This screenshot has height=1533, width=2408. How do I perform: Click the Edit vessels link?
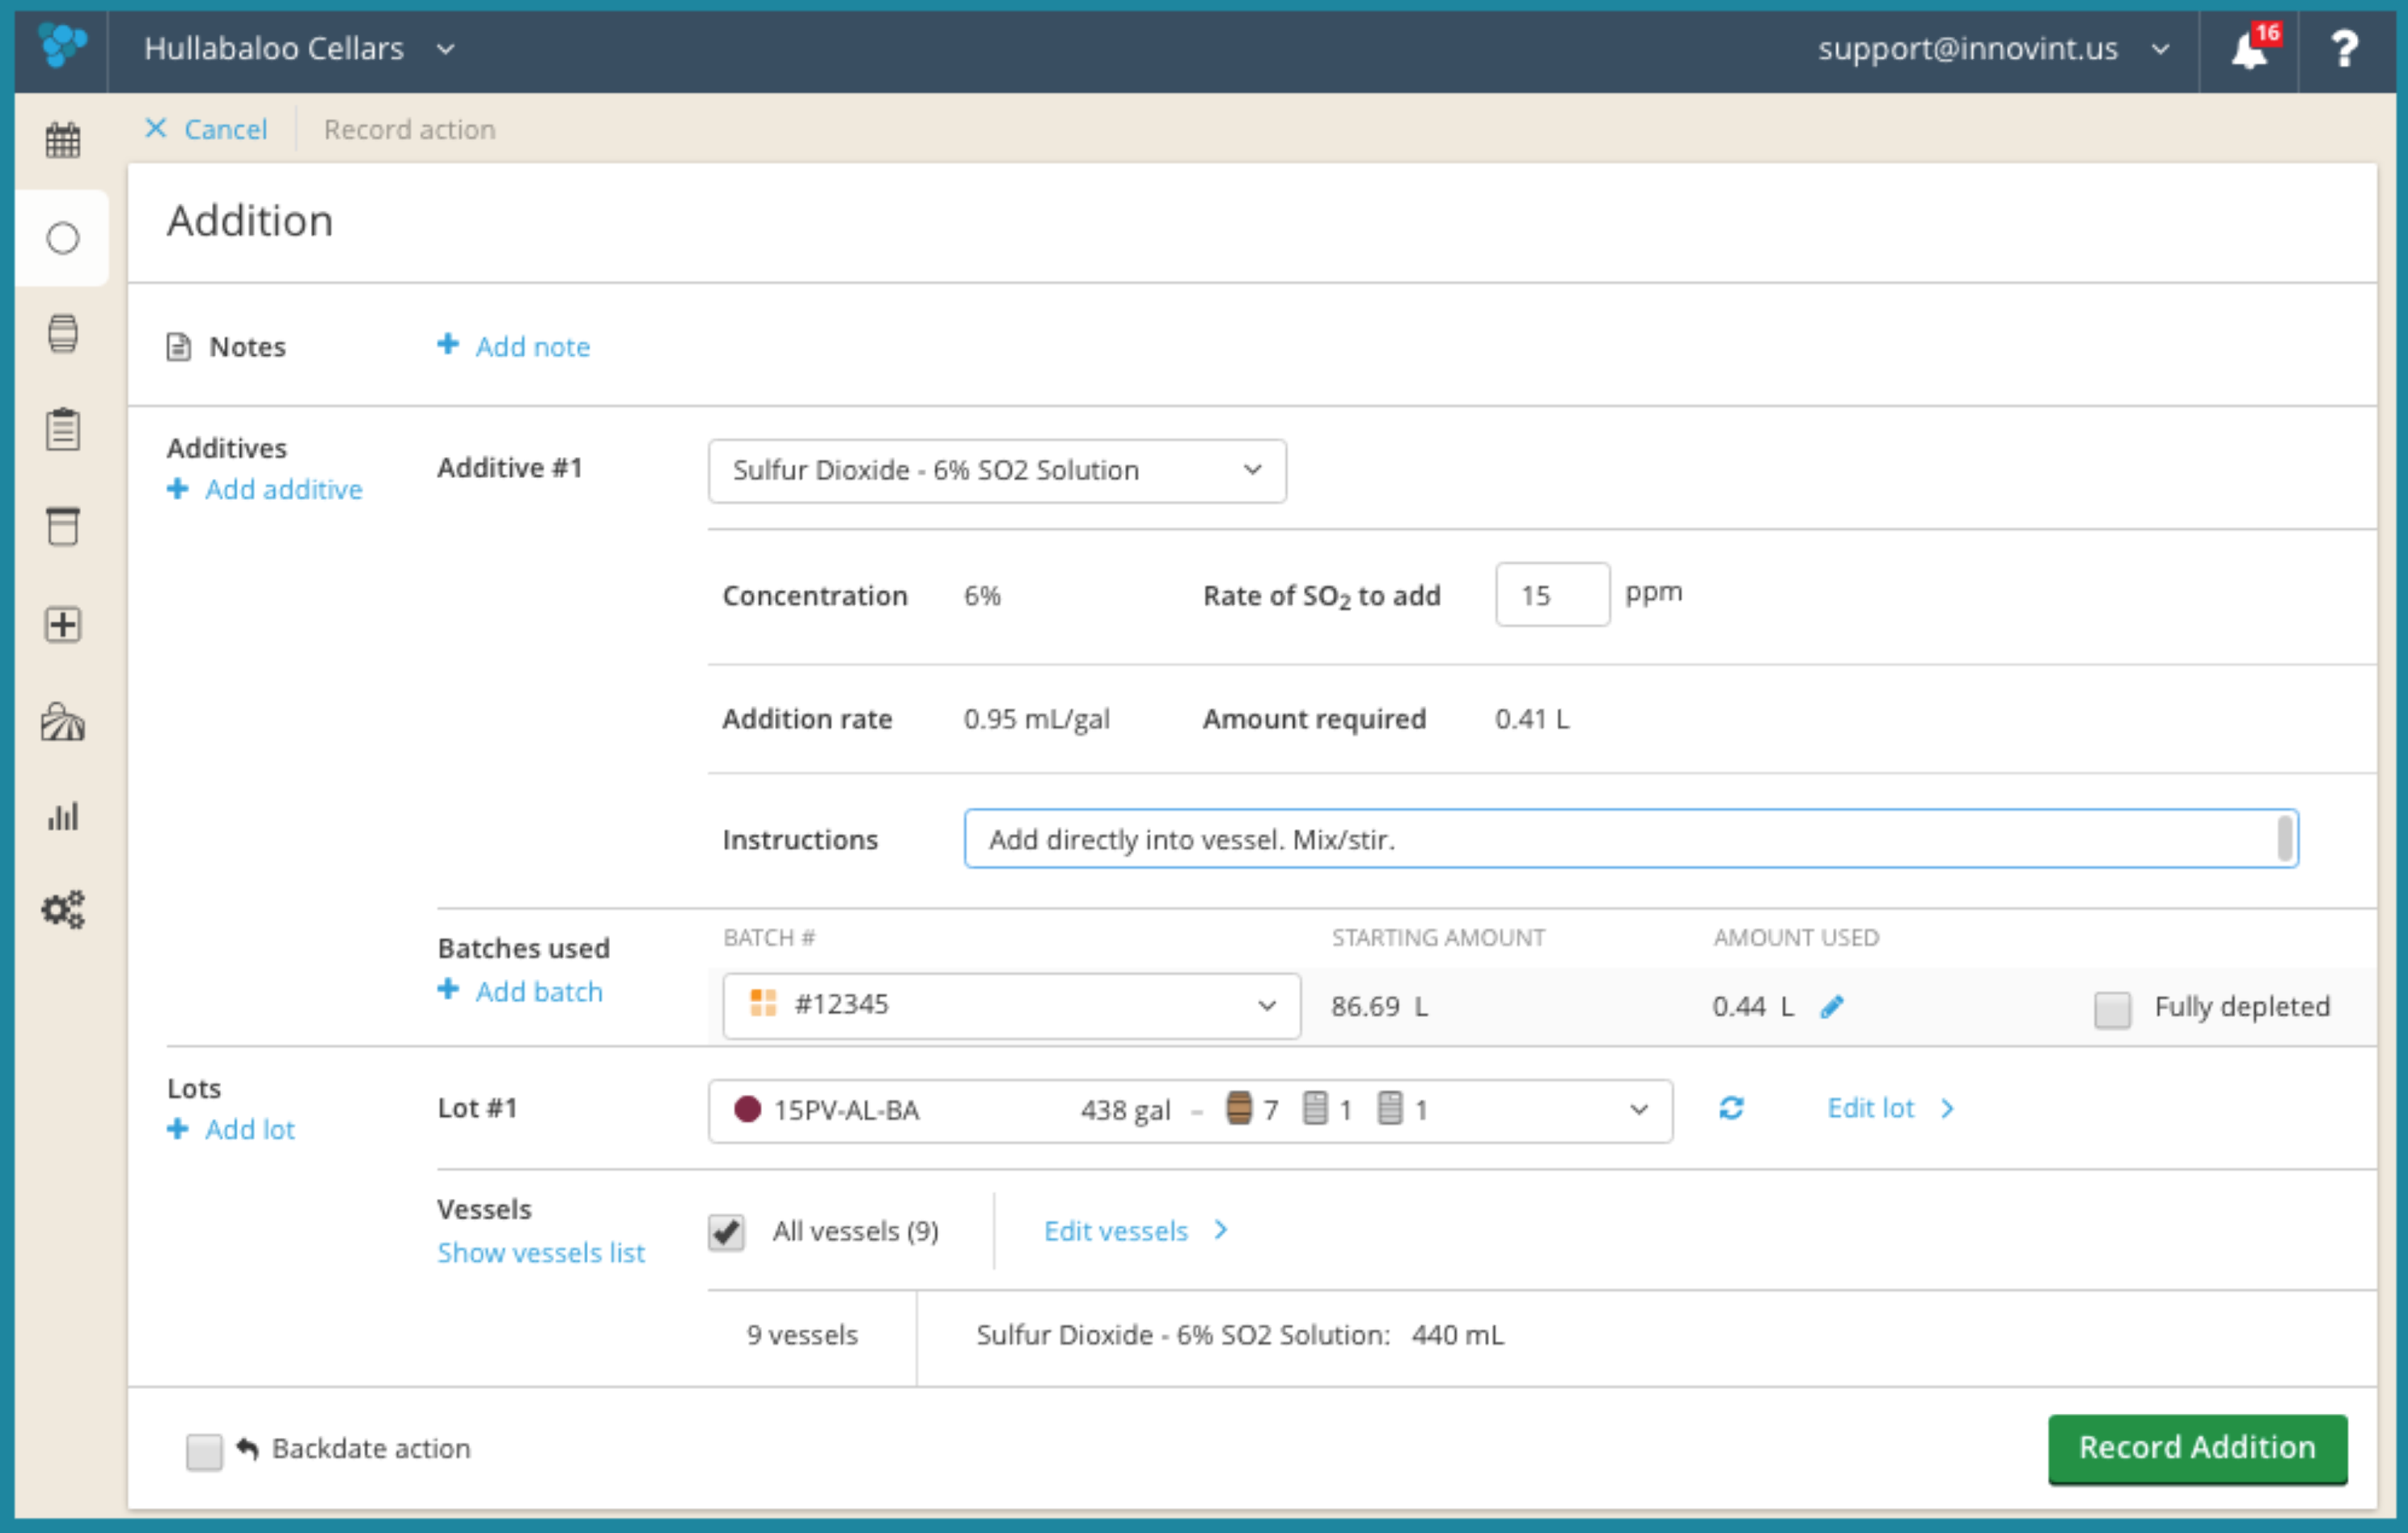click(x=1116, y=1230)
